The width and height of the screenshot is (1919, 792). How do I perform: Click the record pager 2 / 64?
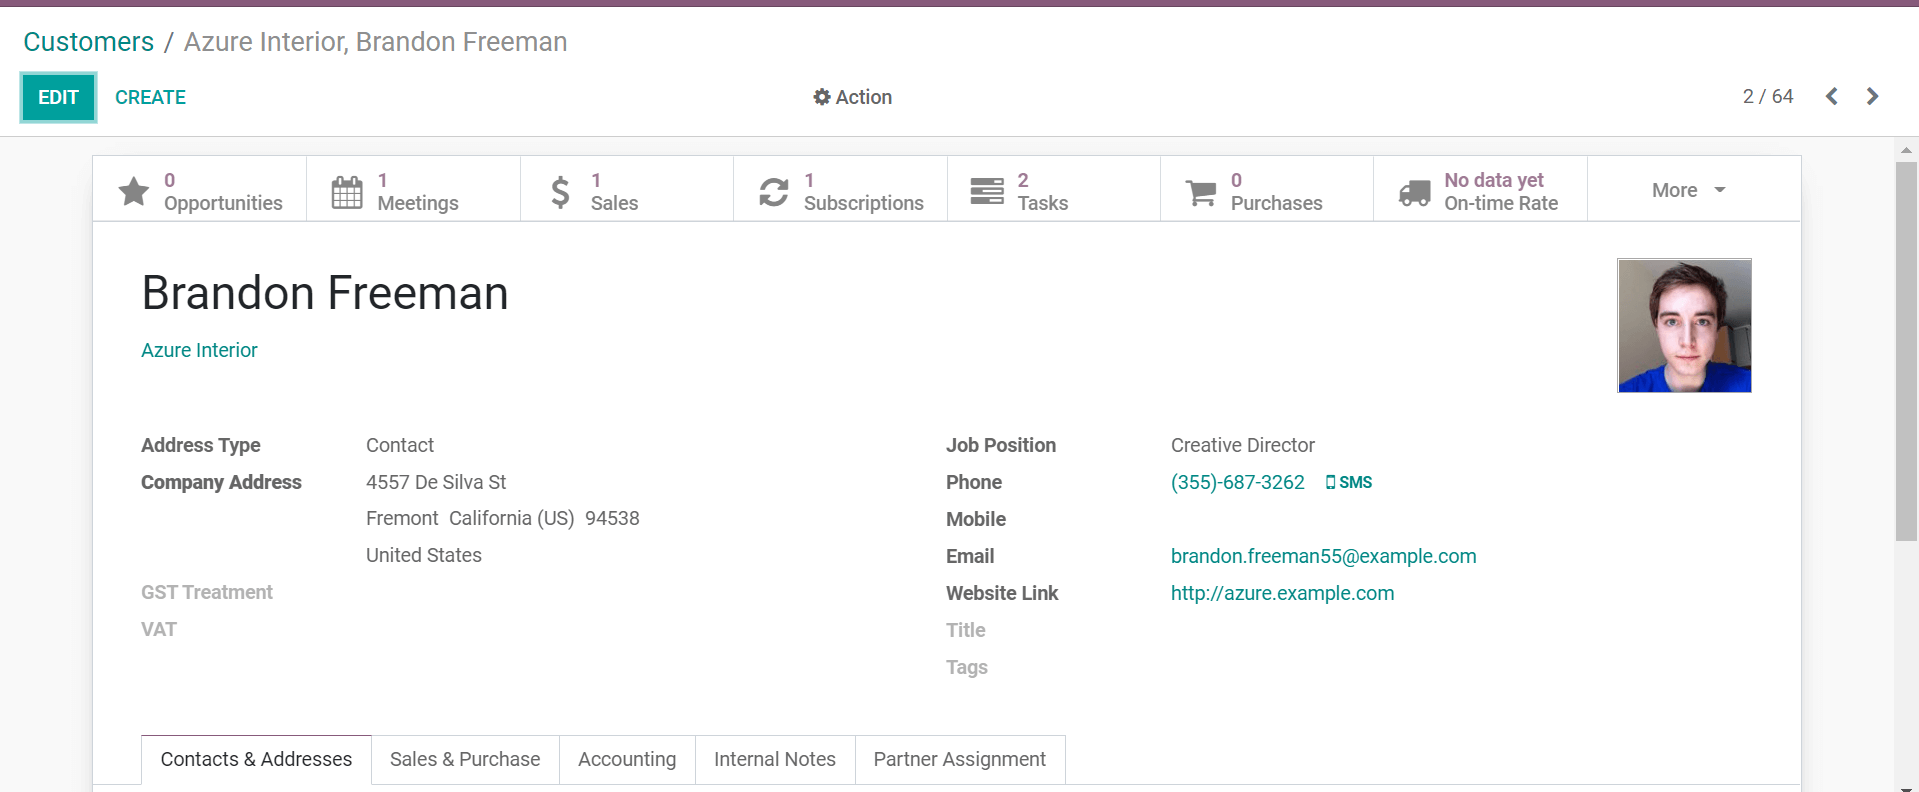1768,96
